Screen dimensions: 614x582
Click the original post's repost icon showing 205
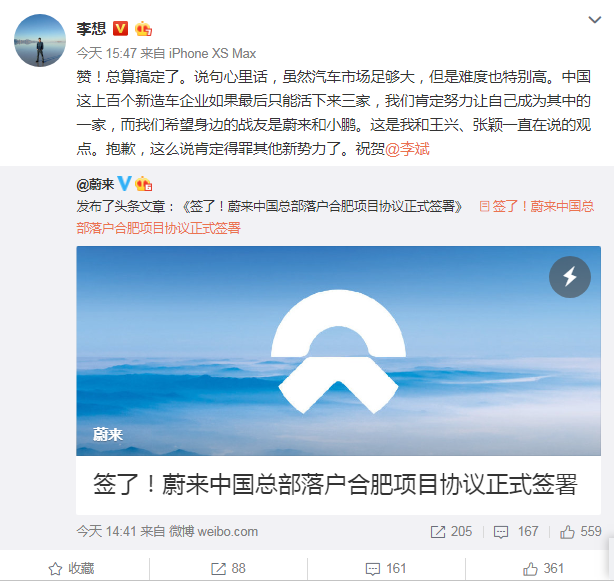click(451, 532)
